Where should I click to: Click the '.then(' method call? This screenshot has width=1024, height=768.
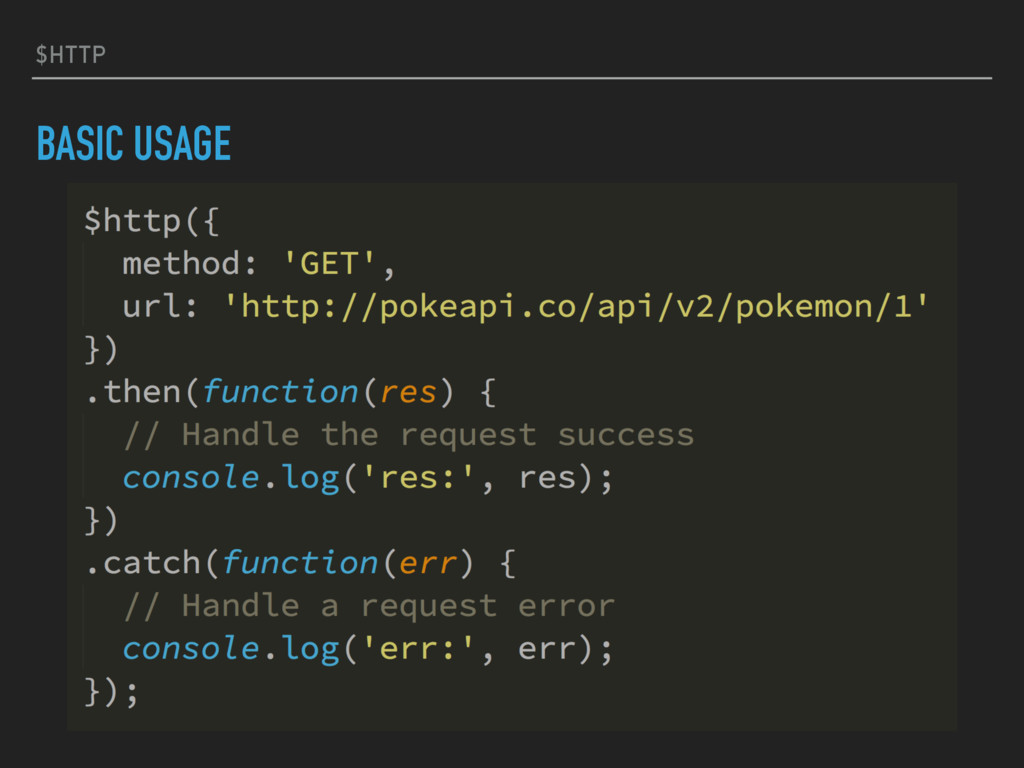tap(141, 392)
